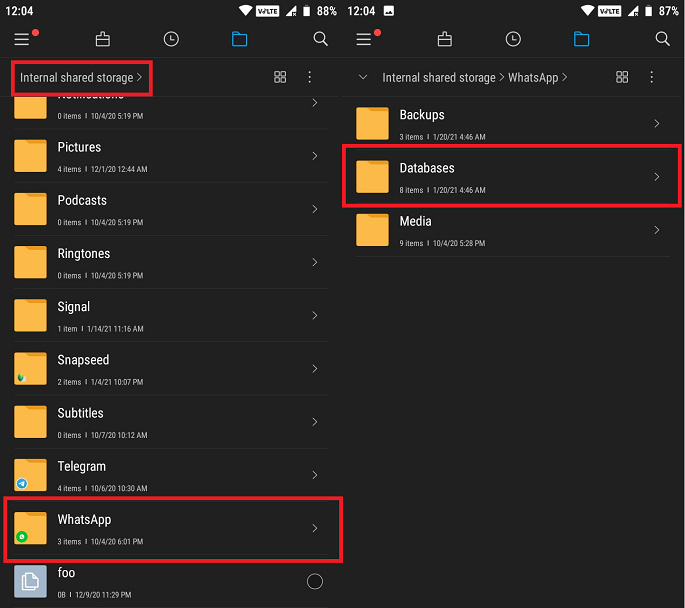
Task: Open the Signal folder icon
Action: 30,315
